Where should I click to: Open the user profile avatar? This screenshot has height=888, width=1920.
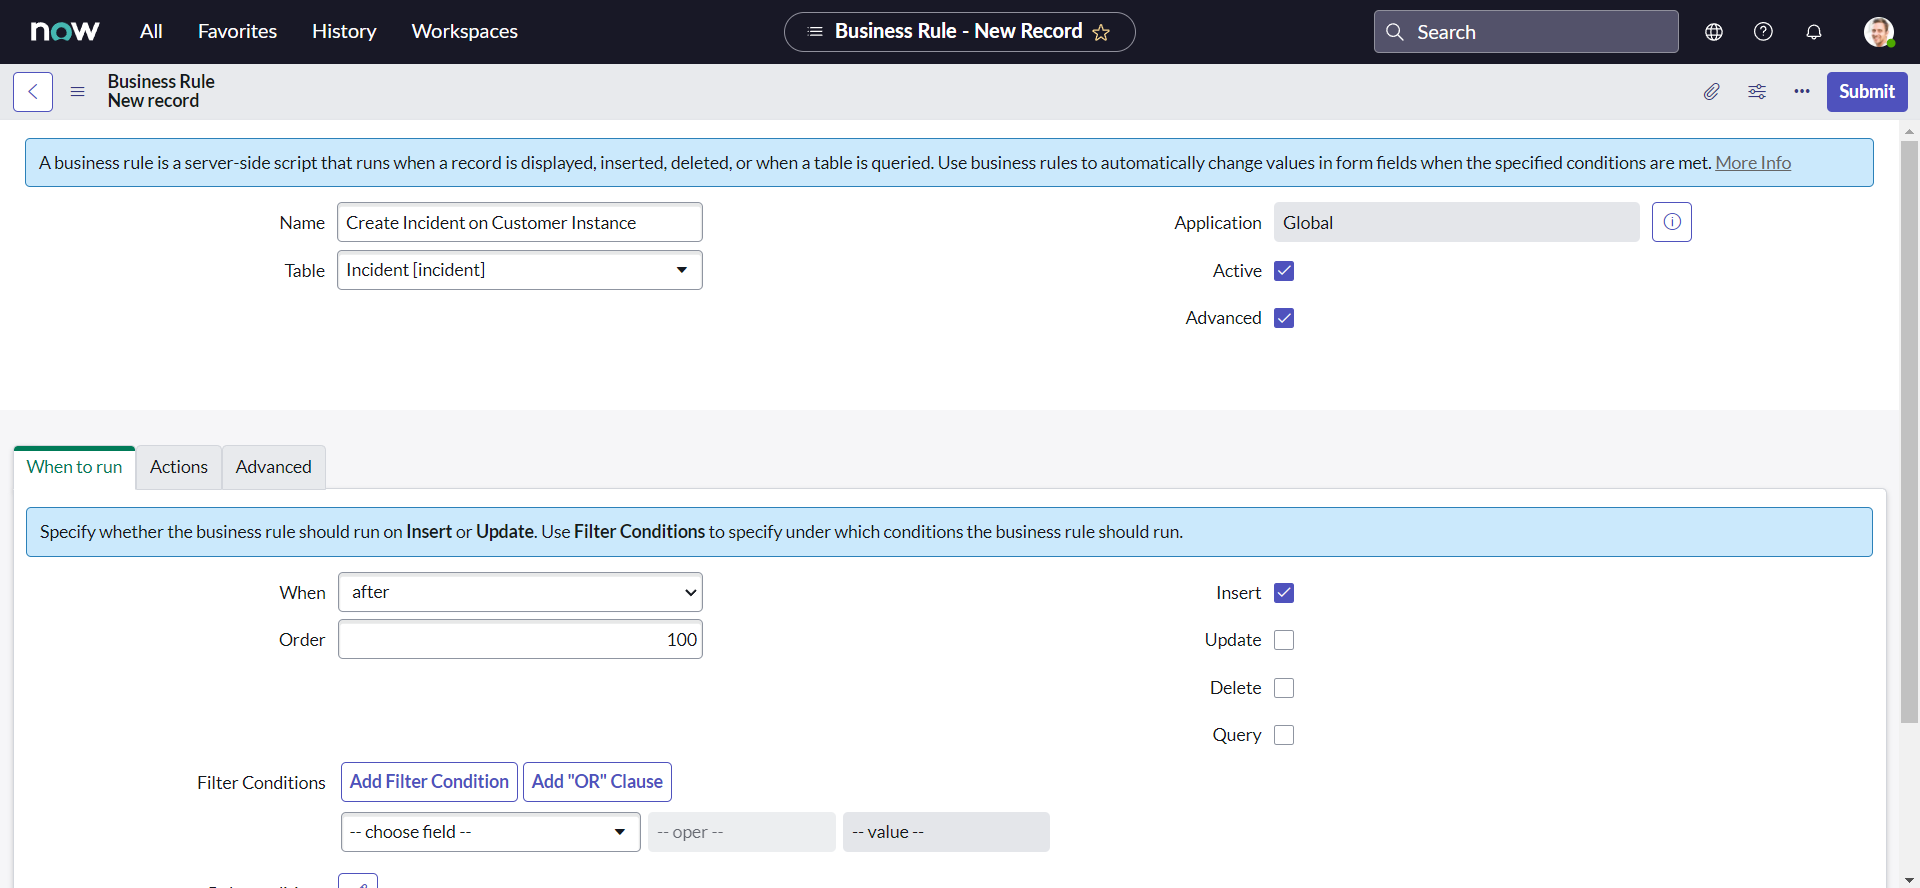click(1879, 32)
